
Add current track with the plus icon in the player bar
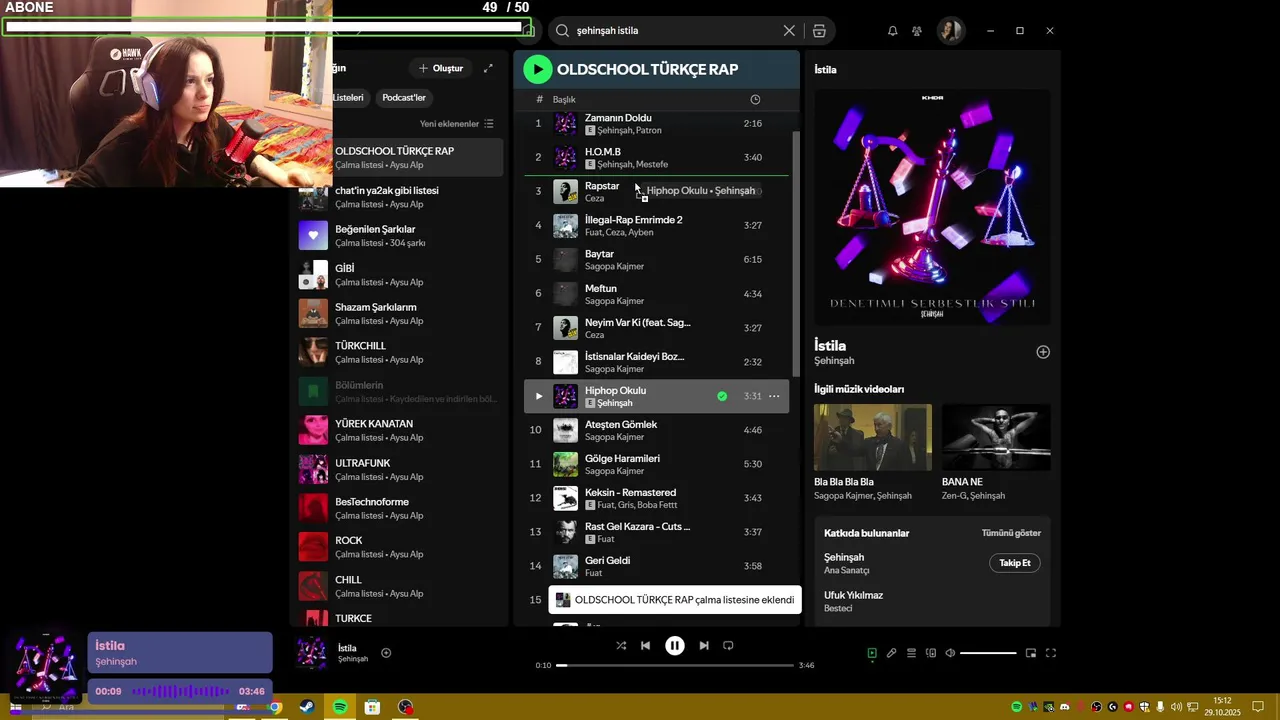pyautogui.click(x=386, y=653)
